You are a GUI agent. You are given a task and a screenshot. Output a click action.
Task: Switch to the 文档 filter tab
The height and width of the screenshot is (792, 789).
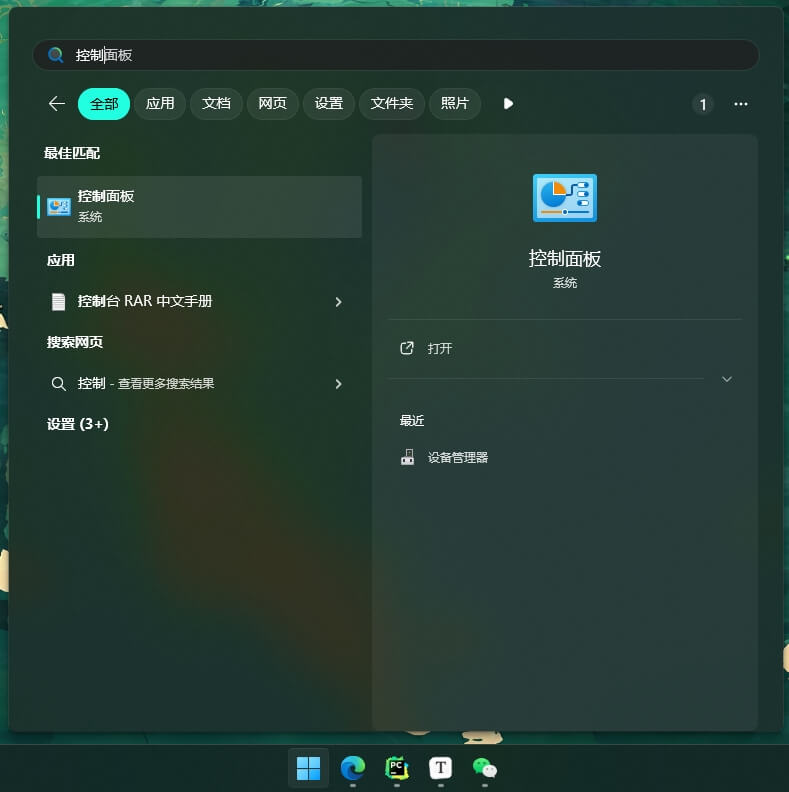click(216, 104)
